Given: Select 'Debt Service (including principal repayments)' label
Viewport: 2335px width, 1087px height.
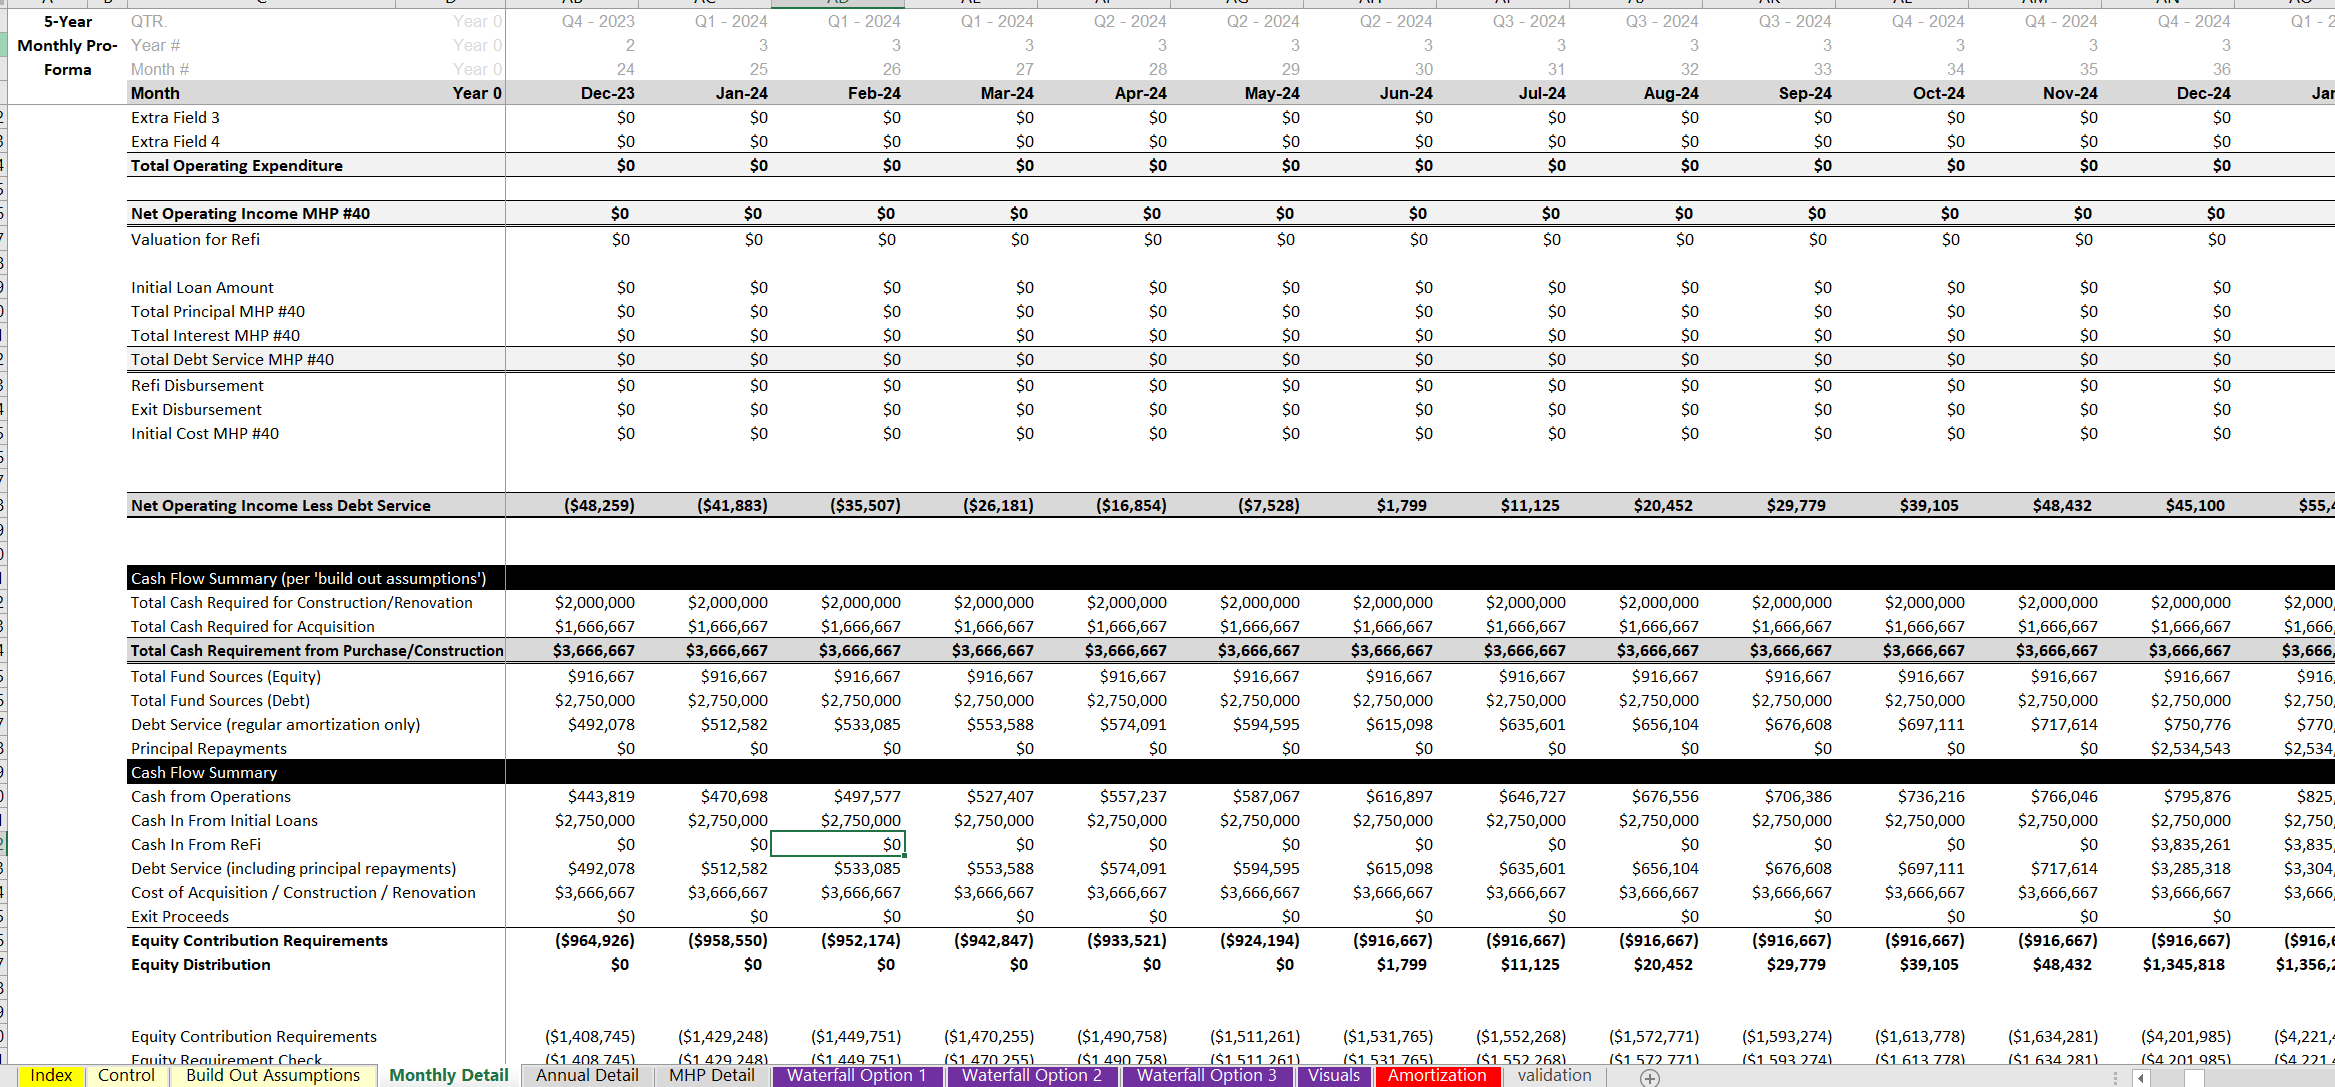Looking at the screenshot, I should [x=293, y=868].
